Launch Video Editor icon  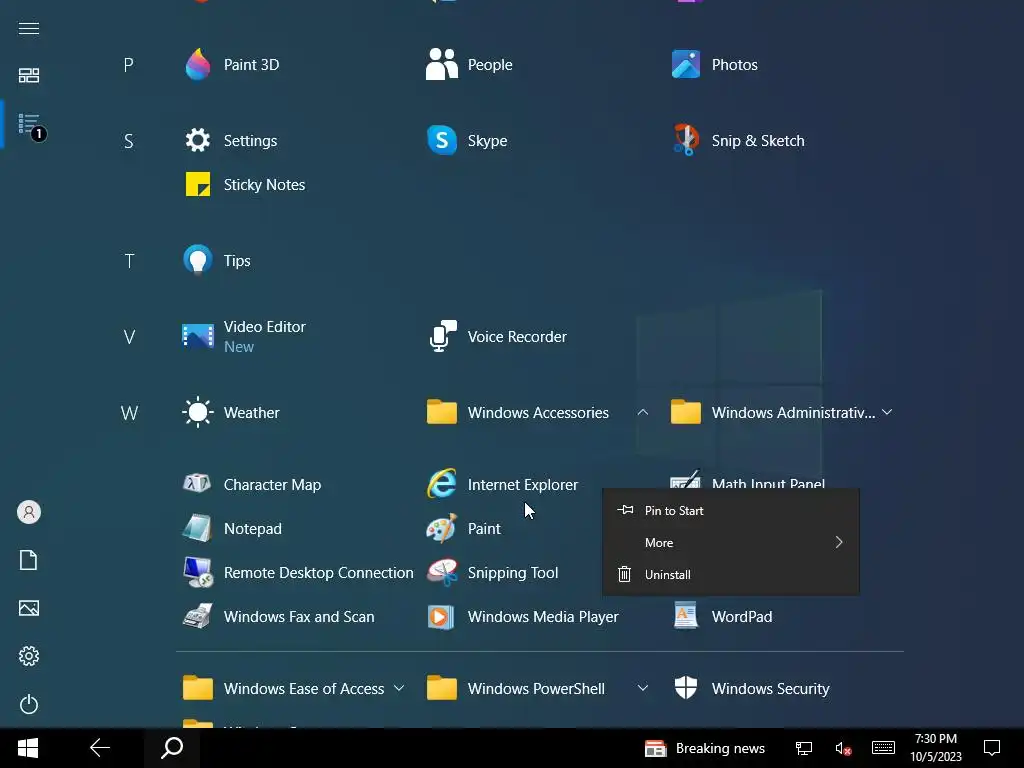(x=198, y=336)
